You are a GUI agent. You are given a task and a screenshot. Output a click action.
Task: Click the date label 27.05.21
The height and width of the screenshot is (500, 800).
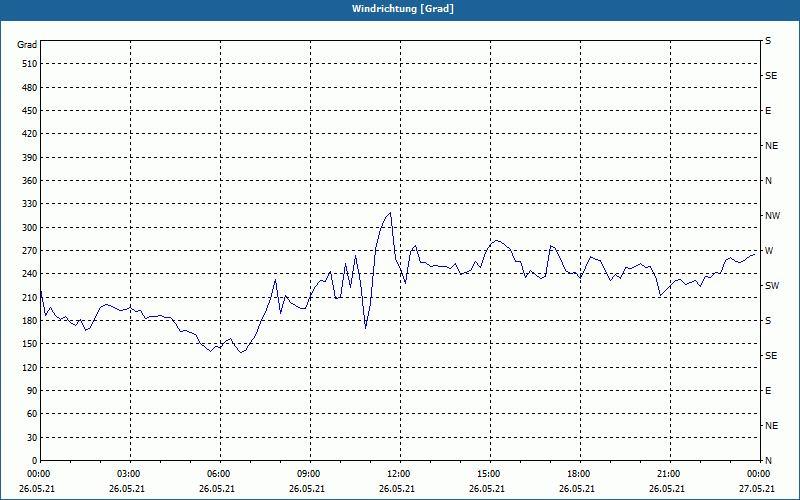tap(757, 489)
